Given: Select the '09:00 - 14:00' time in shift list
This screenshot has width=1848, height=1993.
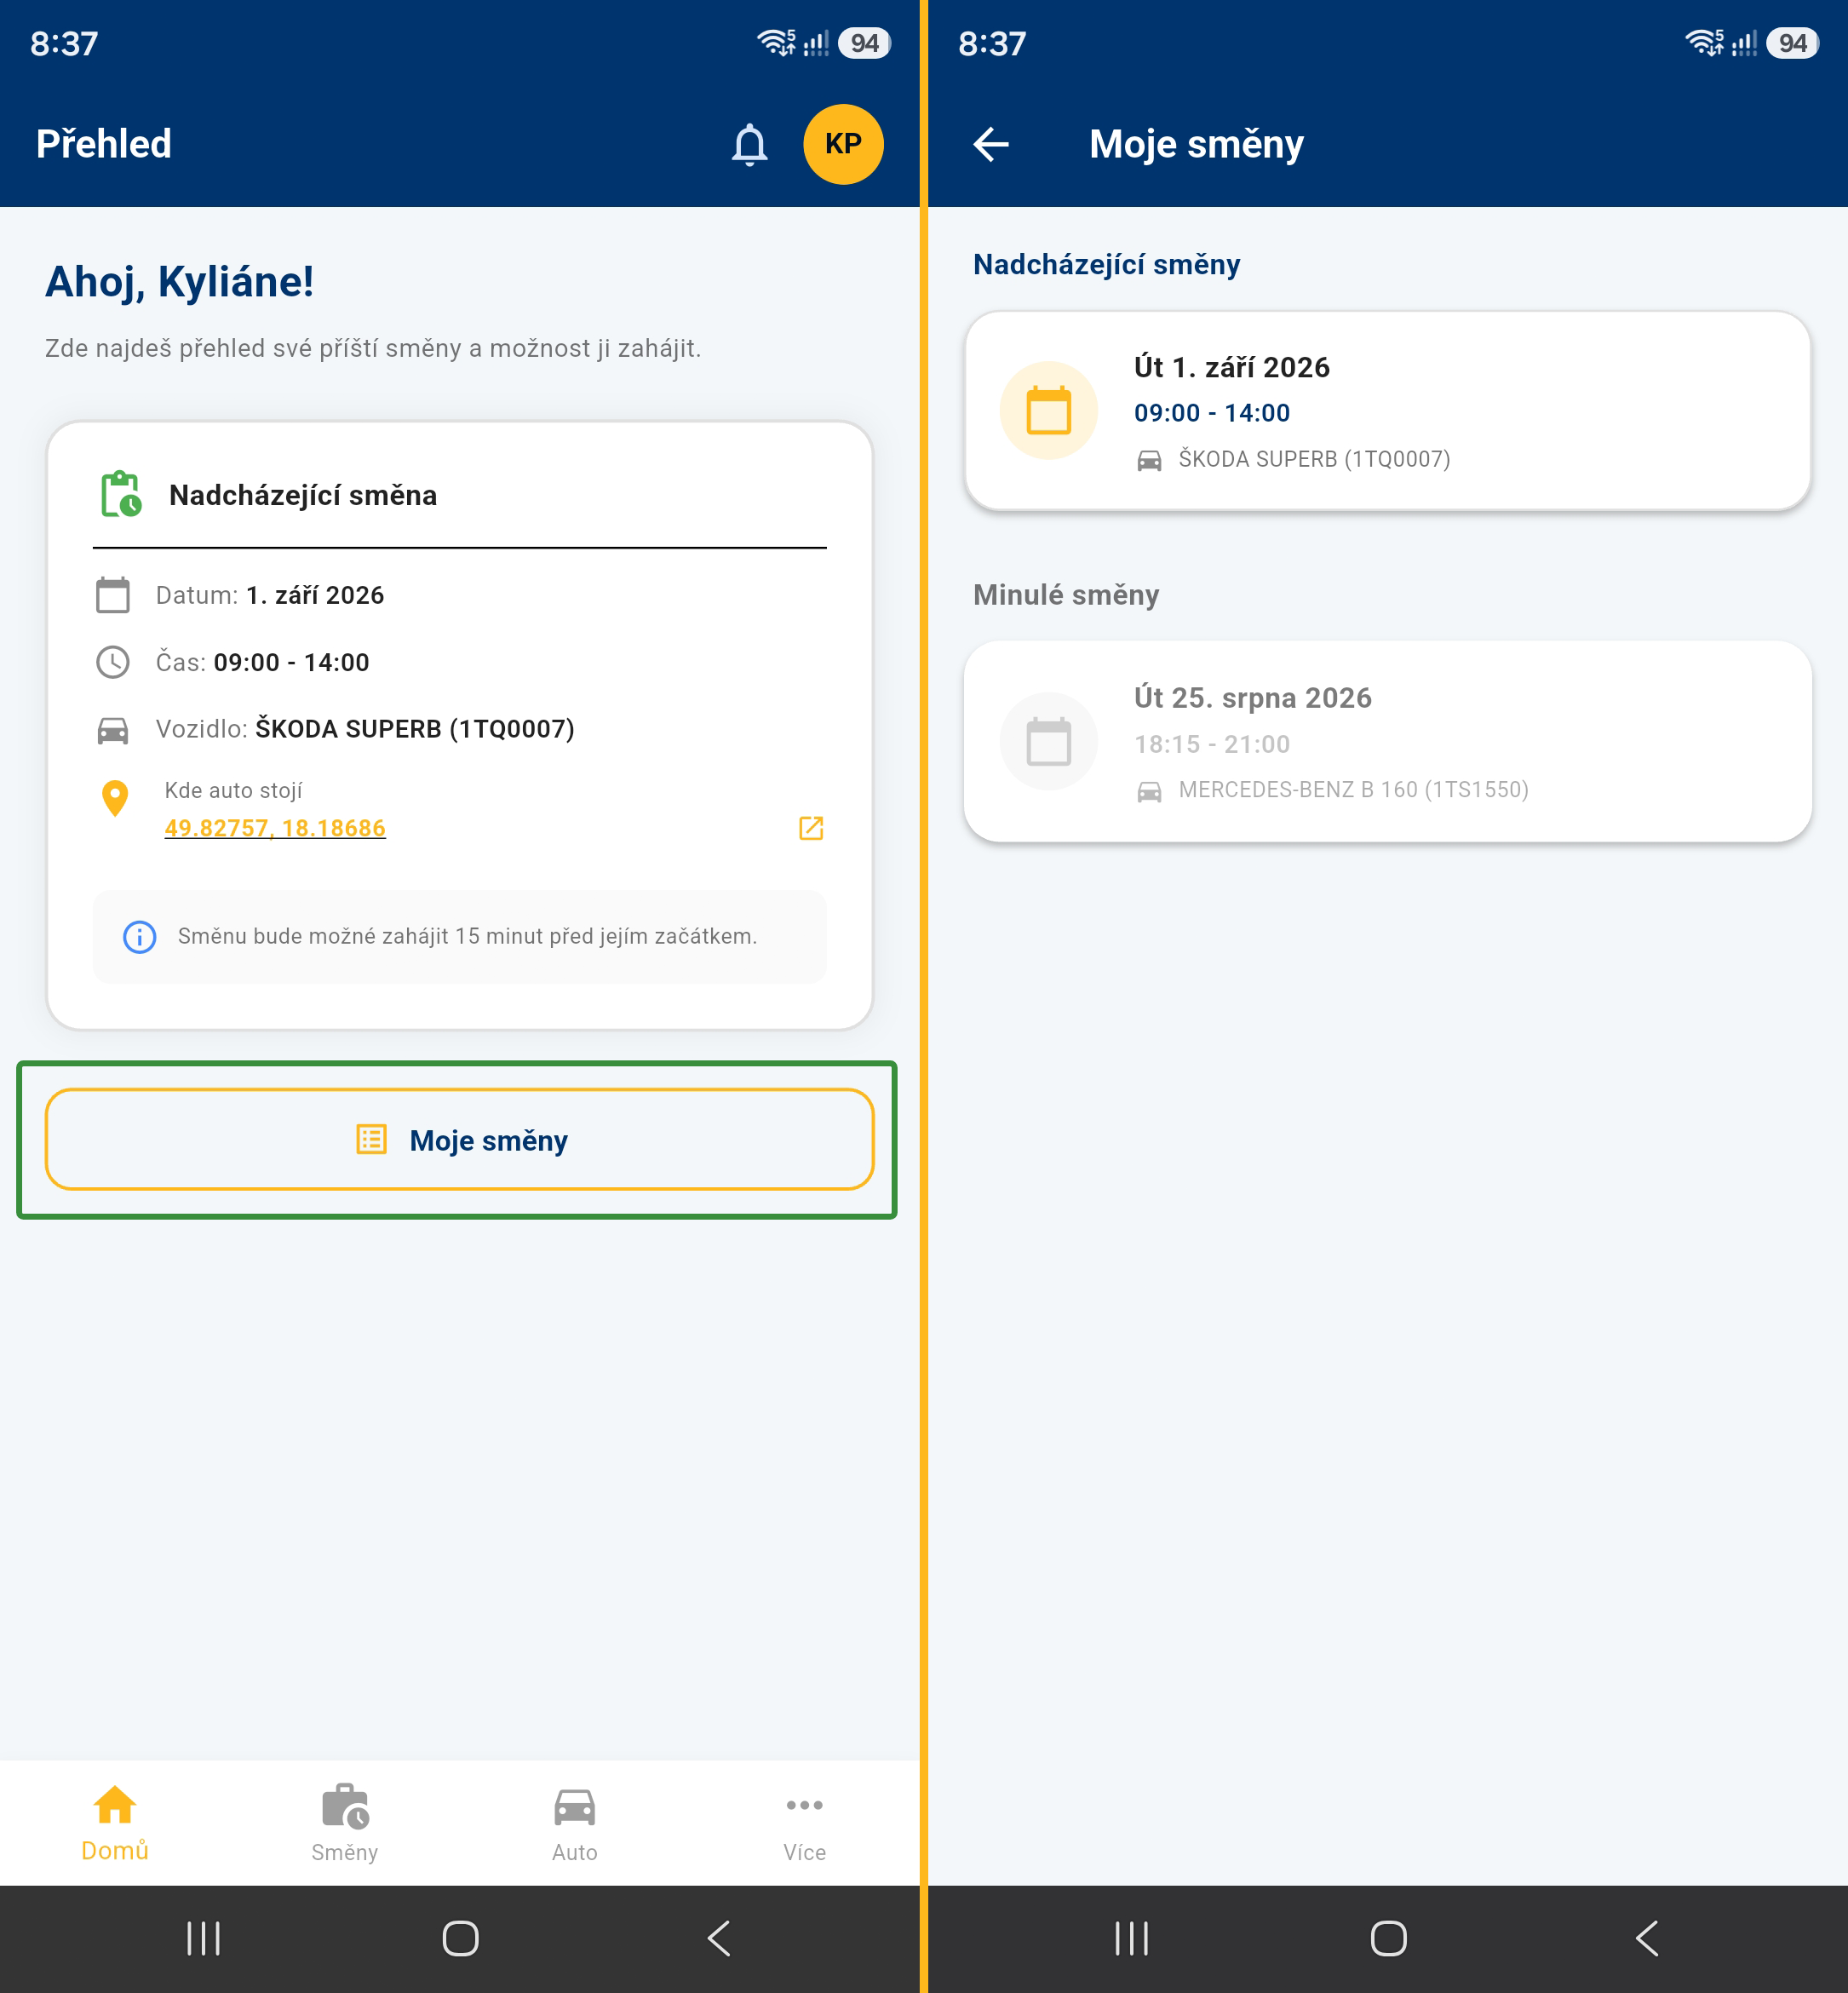Looking at the screenshot, I should tap(1212, 413).
